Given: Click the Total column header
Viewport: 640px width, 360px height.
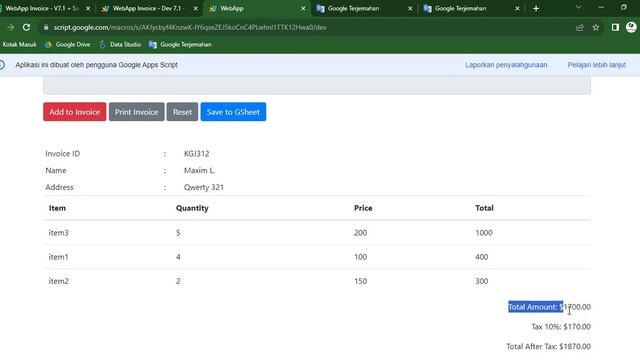Looking at the screenshot, I should (484, 208).
